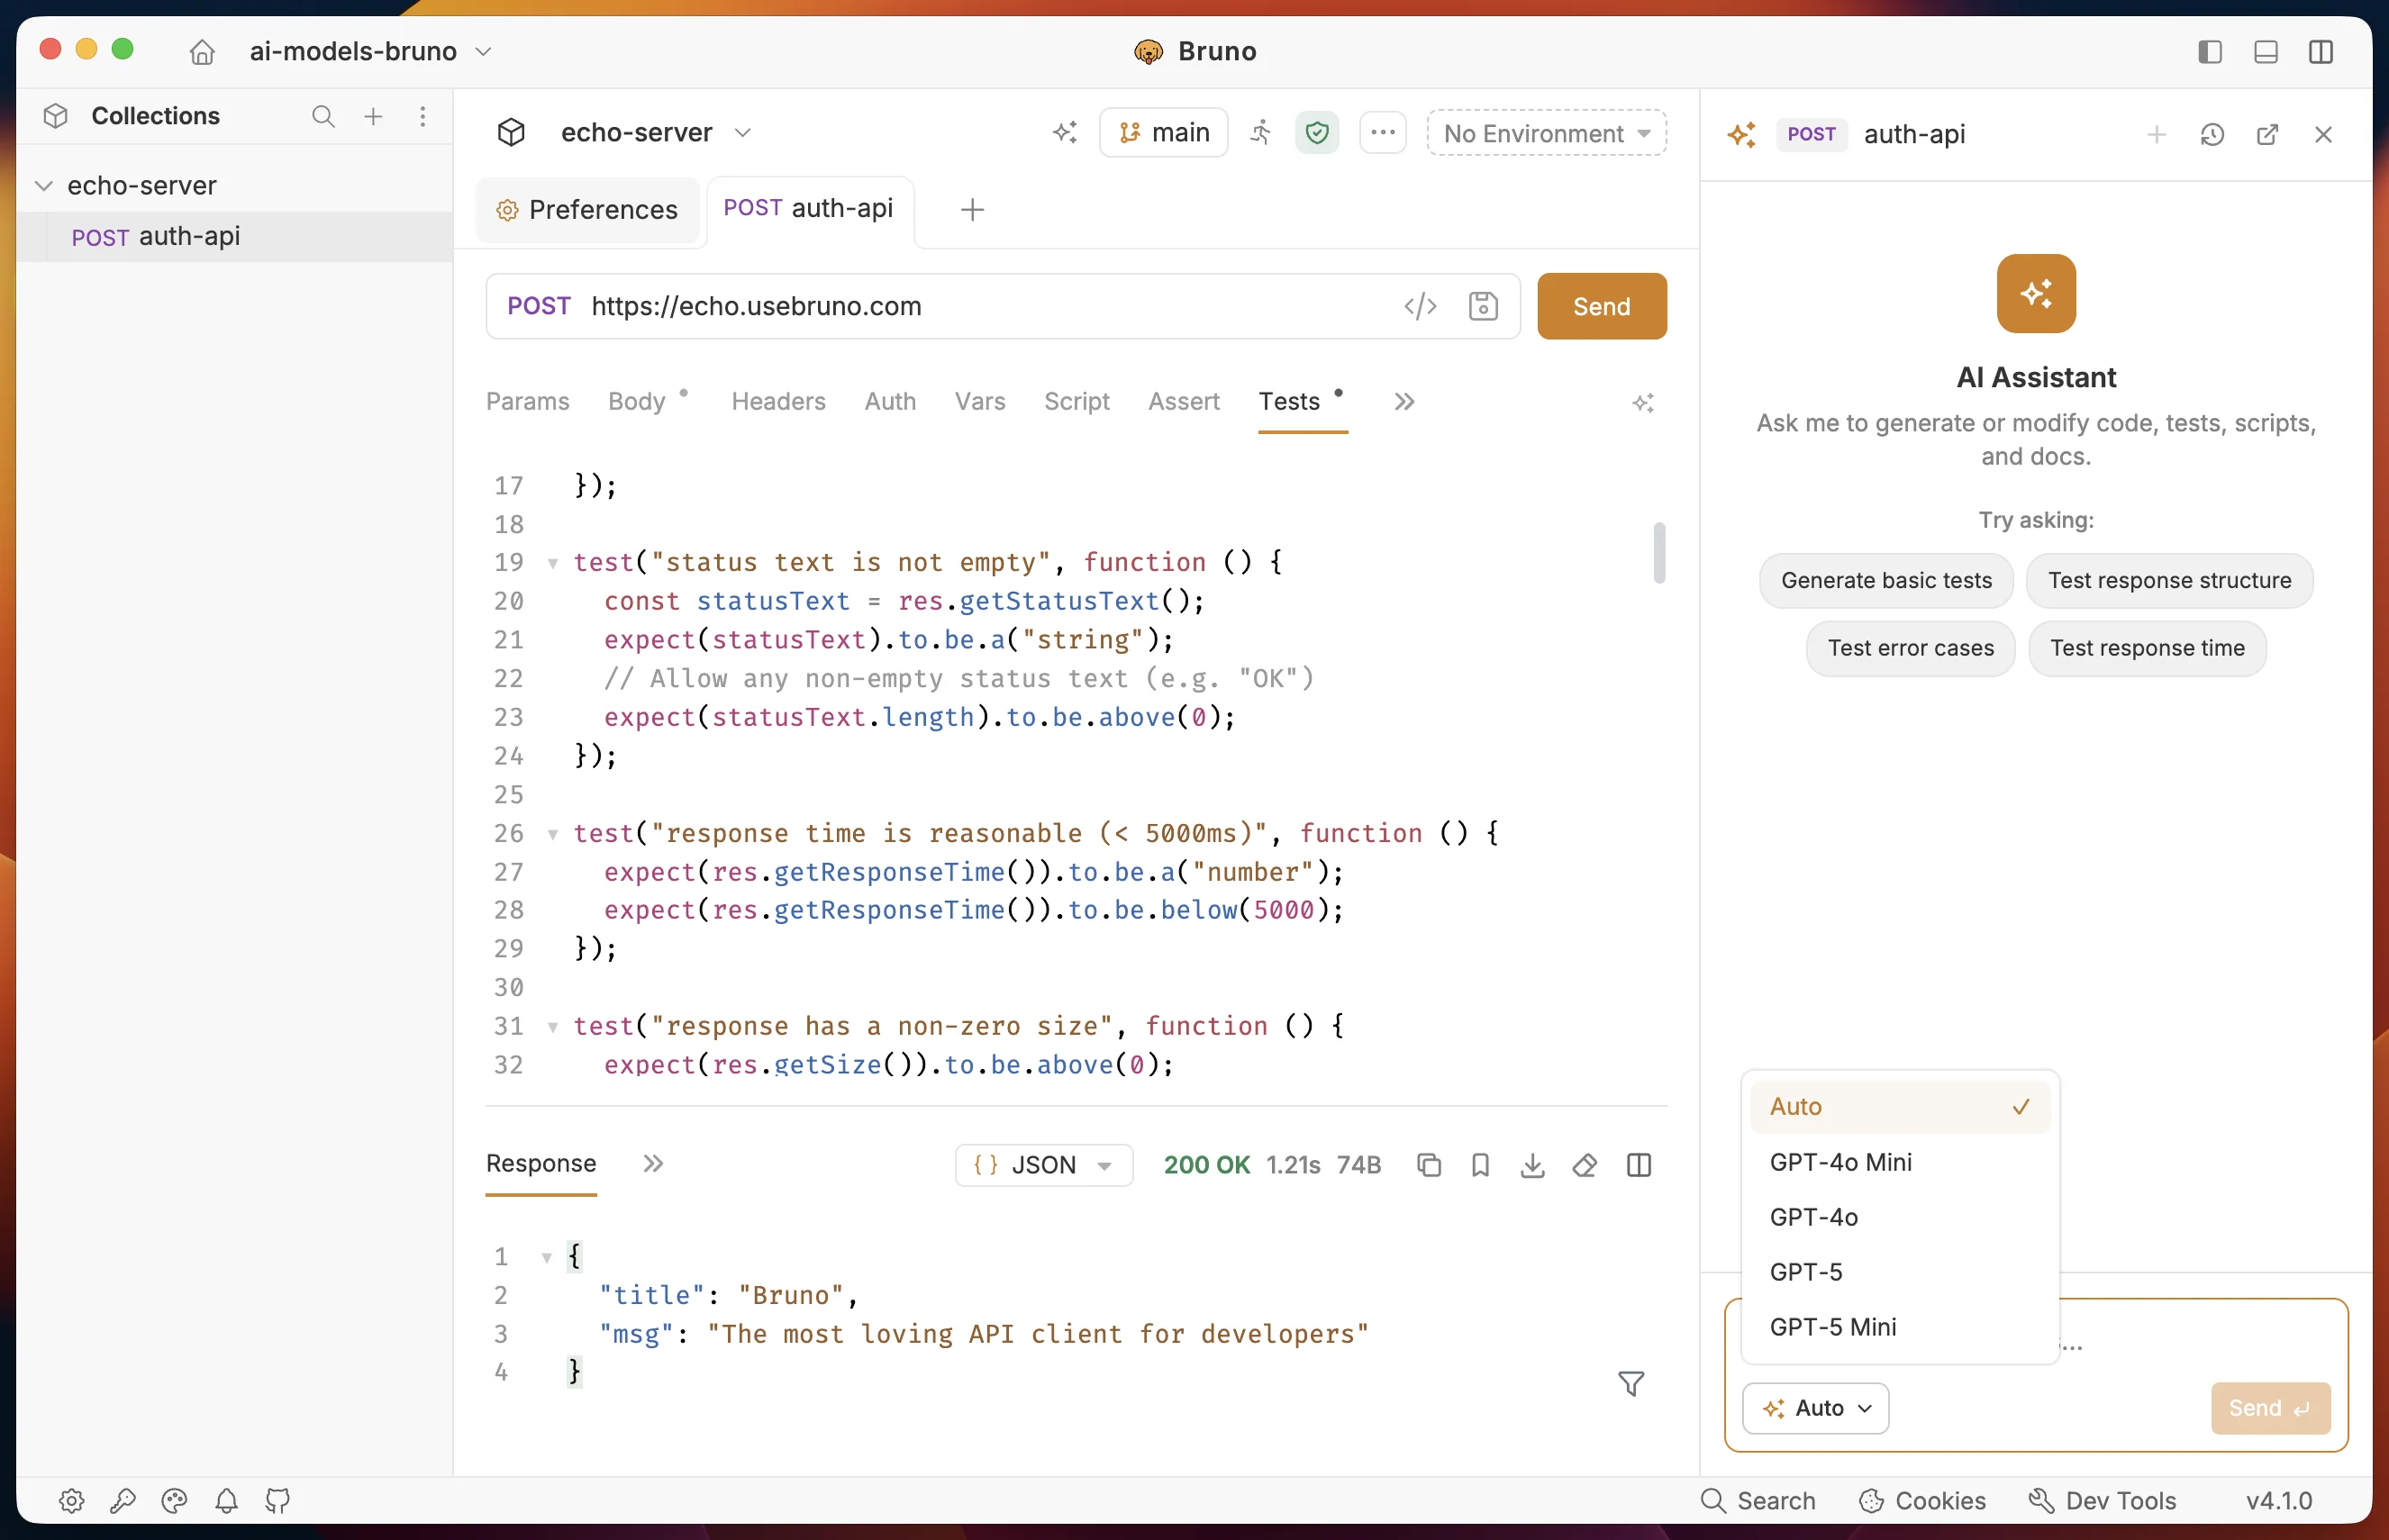Toggle the right split layout icon
The width and height of the screenshot is (2389, 1540).
pos(2321,51)
